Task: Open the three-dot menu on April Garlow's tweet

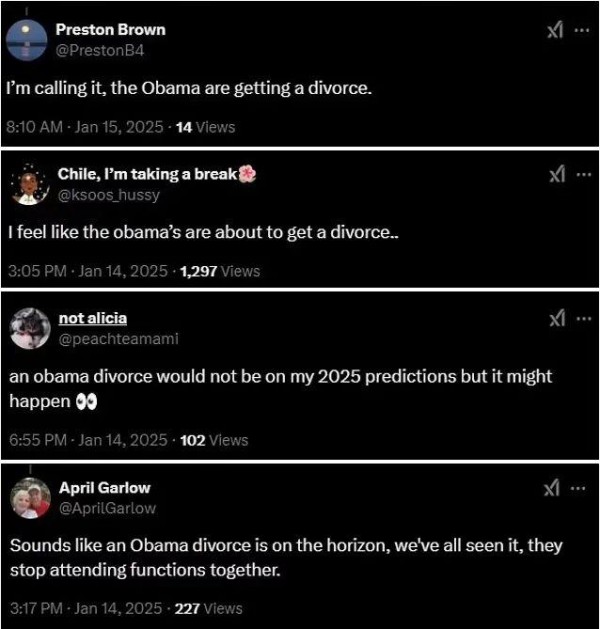Action: pyautogui.click(x=577, y=488)
